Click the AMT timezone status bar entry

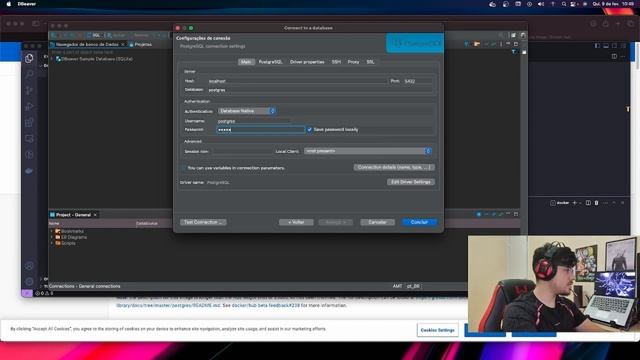pyautogui.click(x=397, y=286)
